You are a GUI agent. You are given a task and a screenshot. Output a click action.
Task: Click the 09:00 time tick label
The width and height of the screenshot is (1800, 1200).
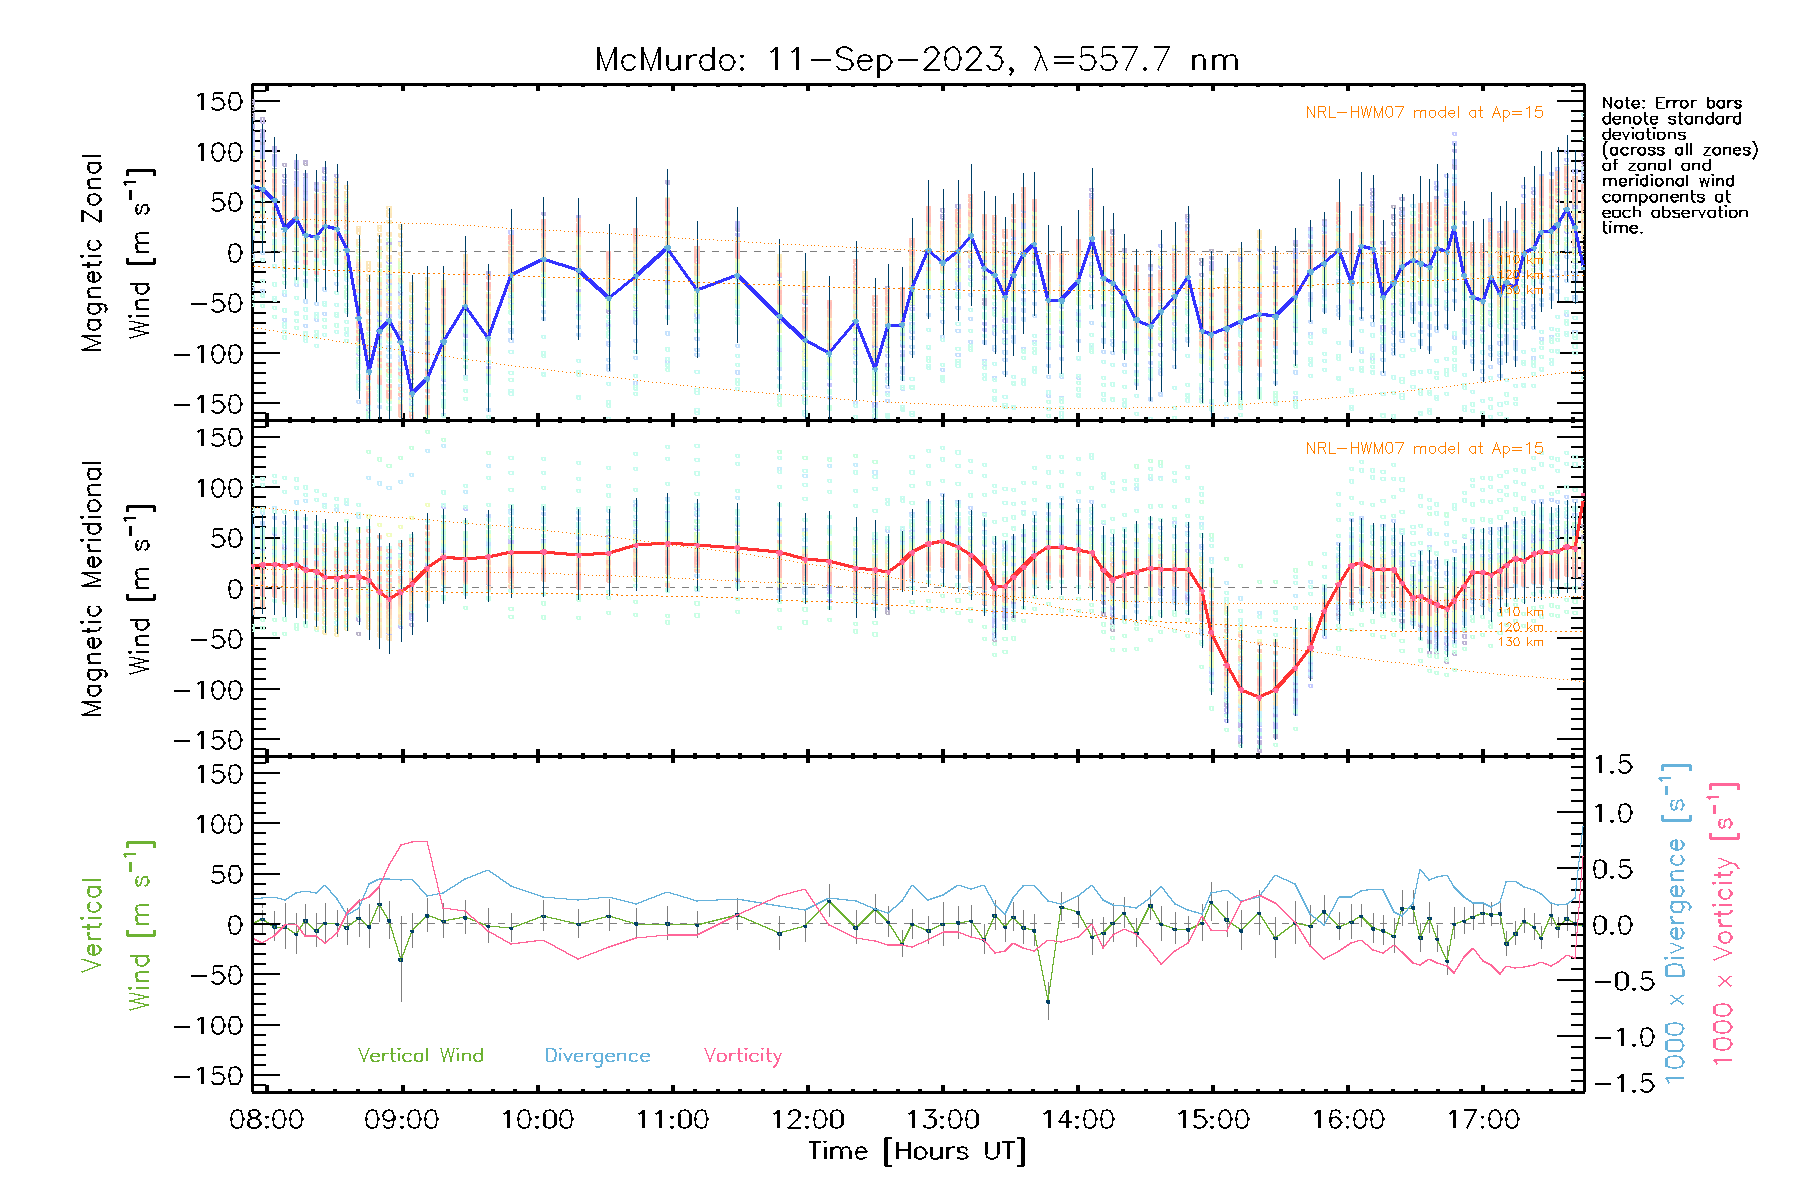coord(401,1119)
